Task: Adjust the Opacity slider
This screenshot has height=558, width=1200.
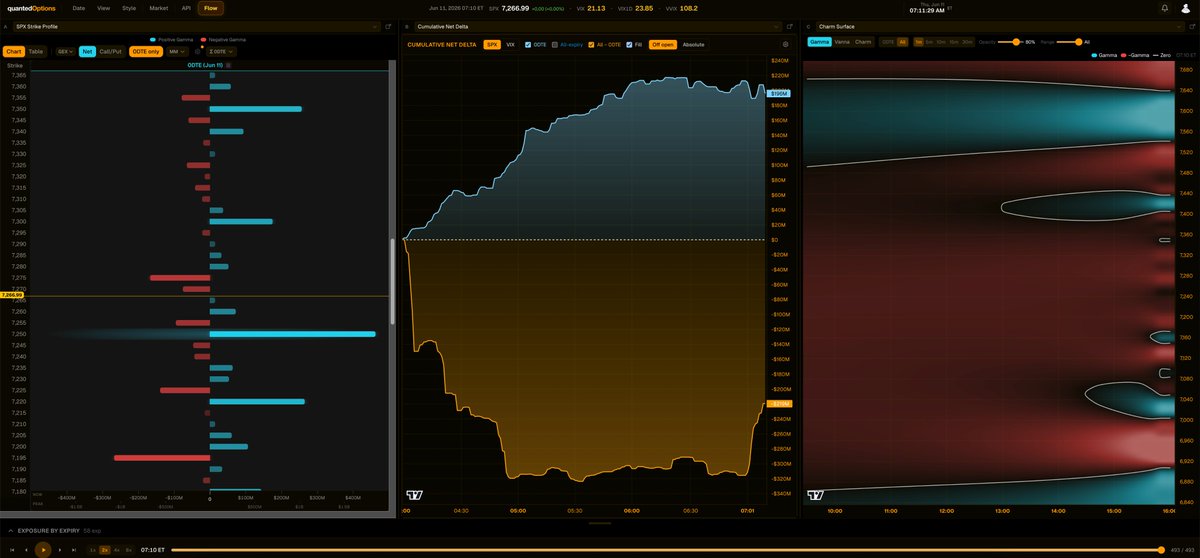Action: coord(1008,42)
